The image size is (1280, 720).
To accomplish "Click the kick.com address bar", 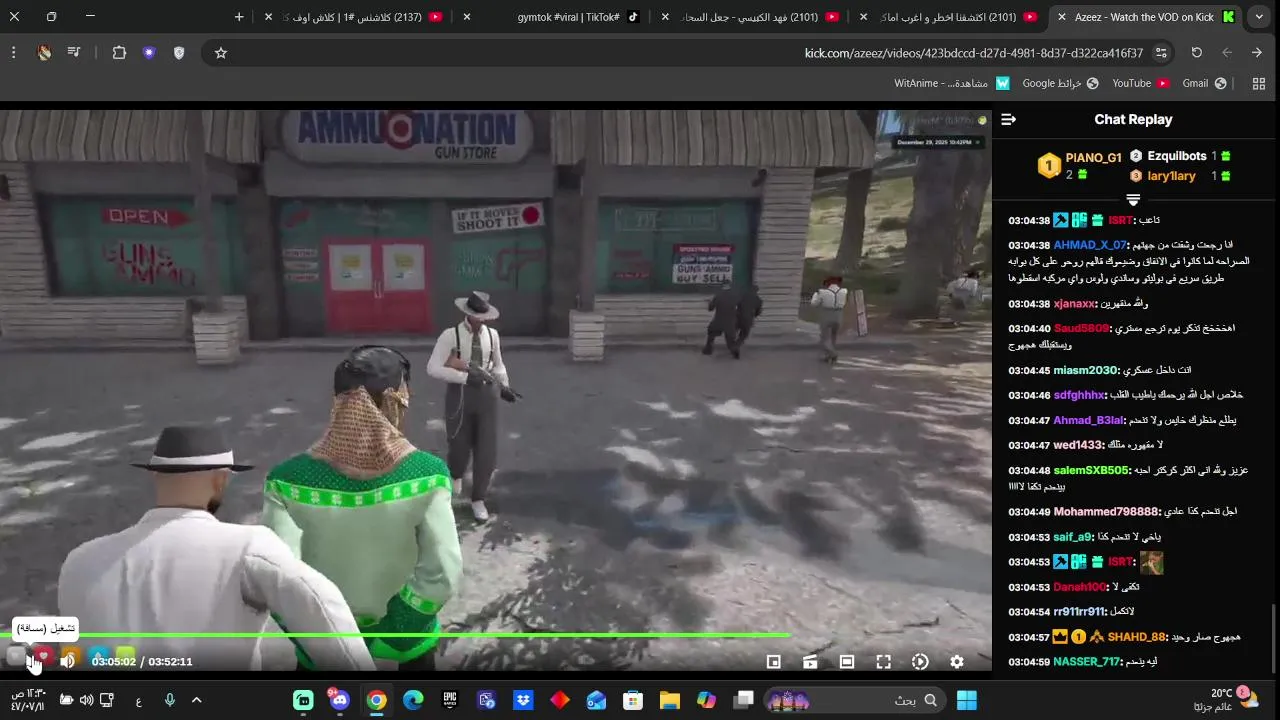I will point(690,53).
